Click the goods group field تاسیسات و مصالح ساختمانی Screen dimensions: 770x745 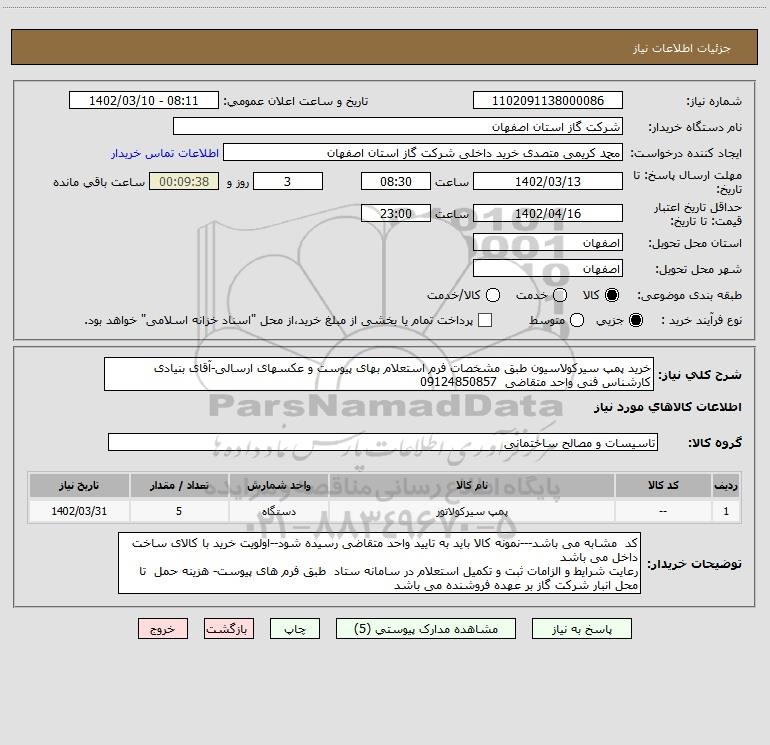pyautogui.click(x=383, y=442)
